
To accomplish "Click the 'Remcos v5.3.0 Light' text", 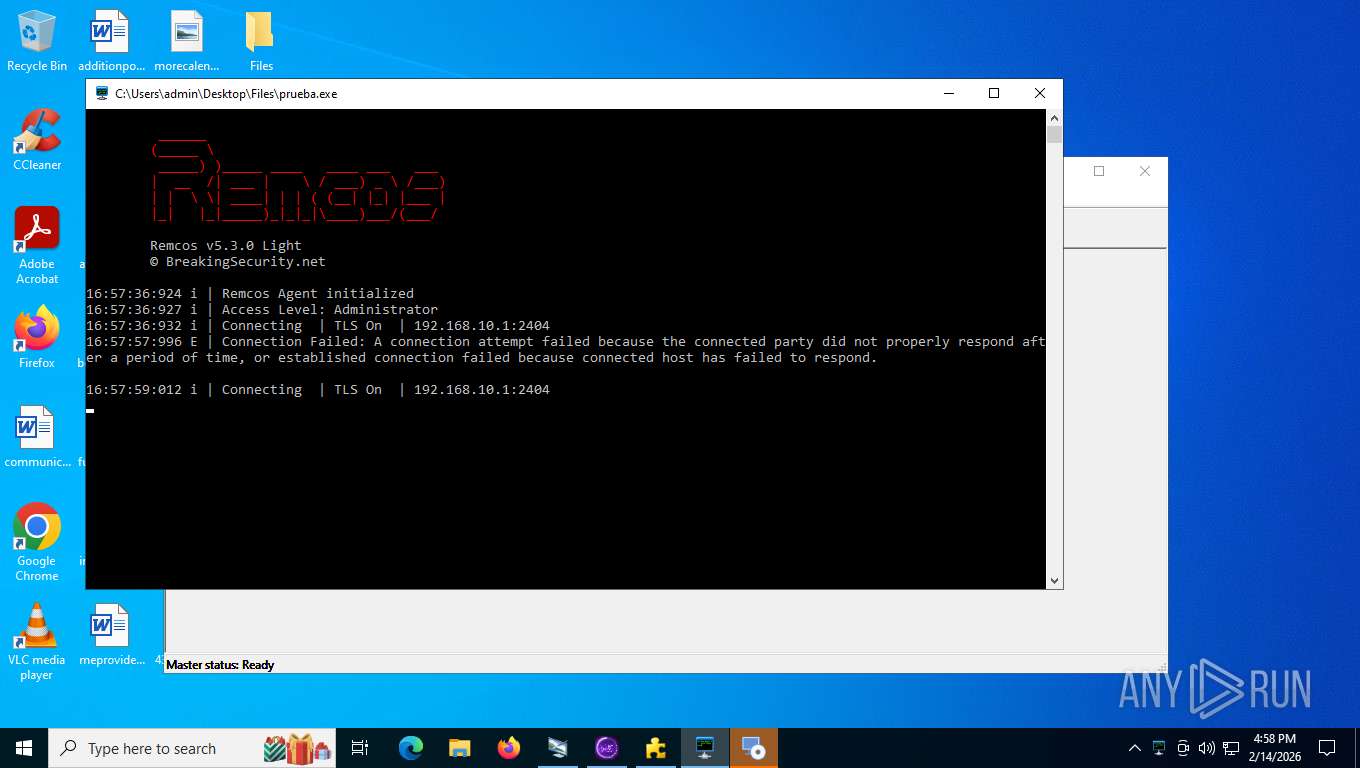I will tap(226, 245).
